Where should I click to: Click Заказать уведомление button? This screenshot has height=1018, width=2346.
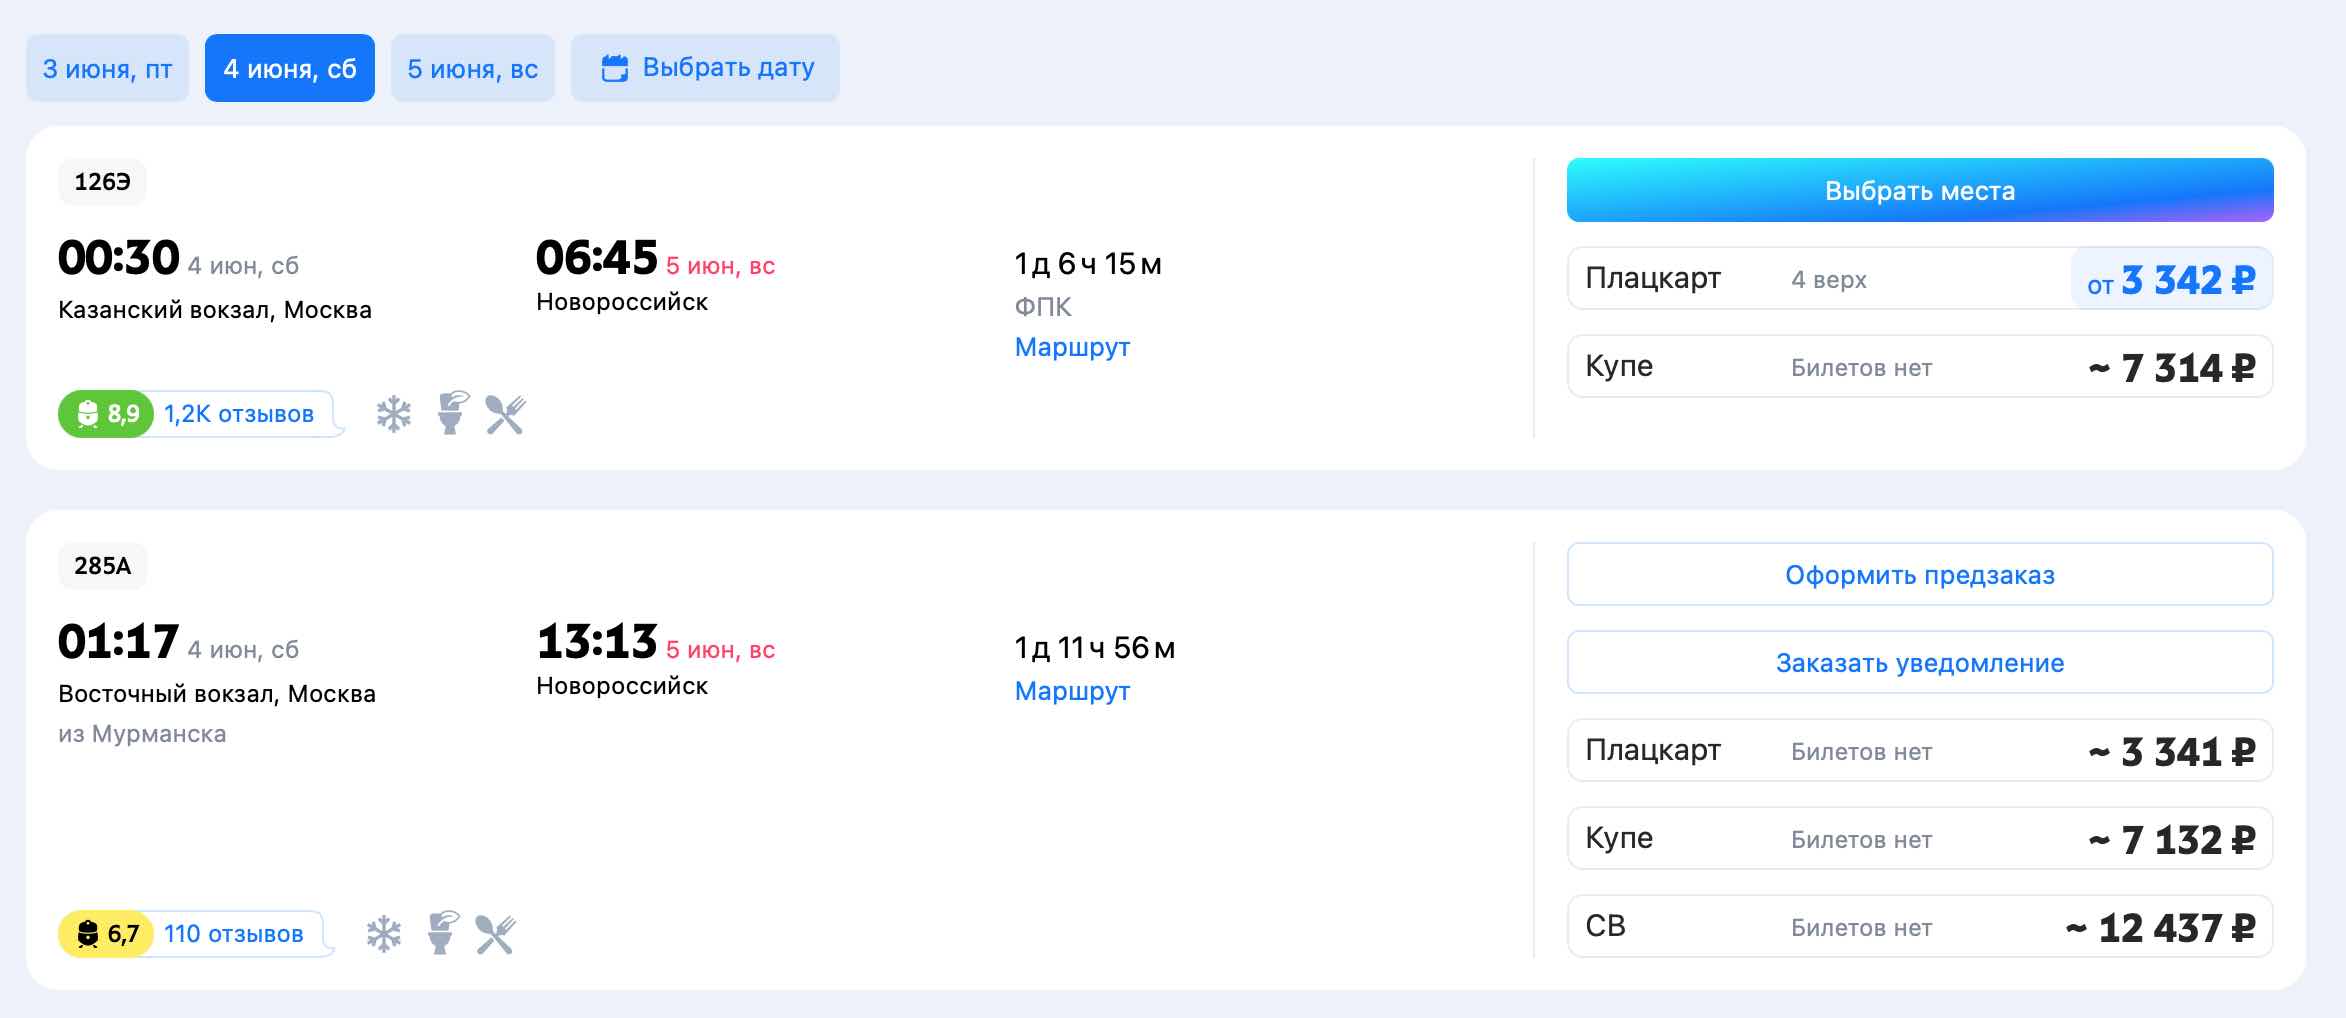(1919, 663)
